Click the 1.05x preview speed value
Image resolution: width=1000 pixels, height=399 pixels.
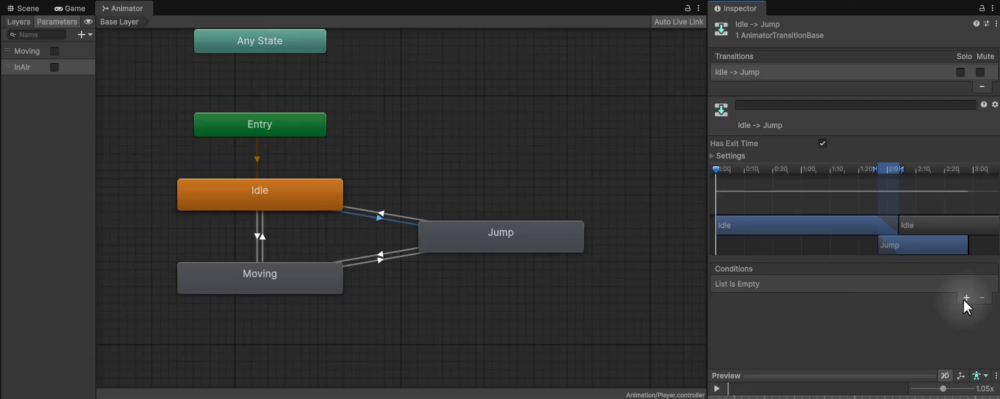tap(984, 389)
